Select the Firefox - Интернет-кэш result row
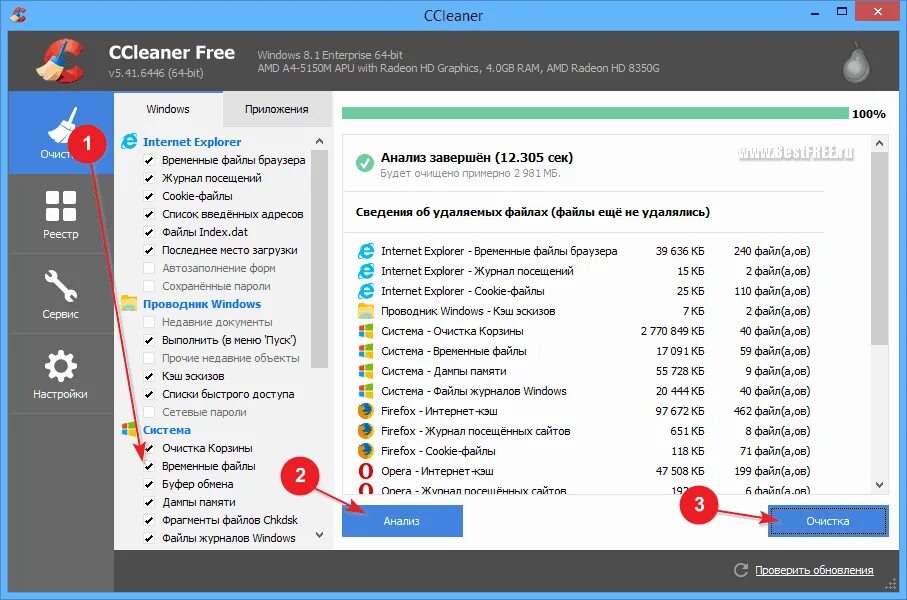907x600 pixels. click(584, 411)
